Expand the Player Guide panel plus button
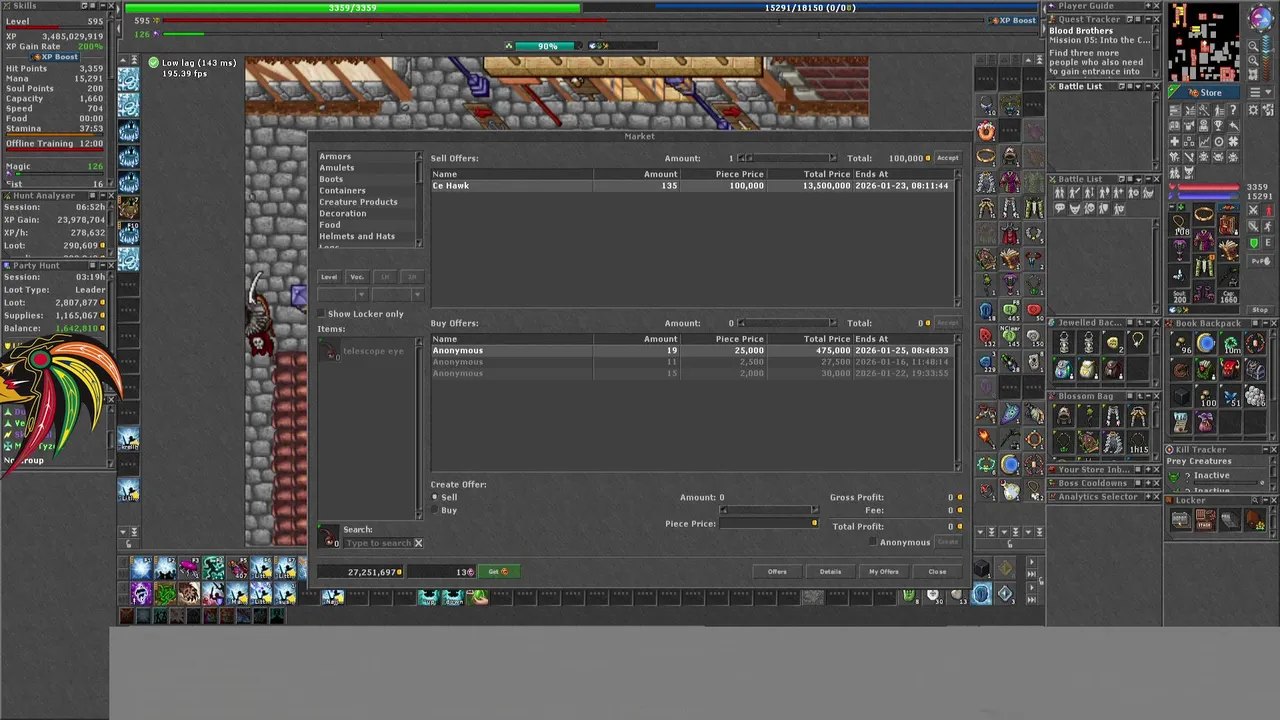The image size is (1280, 720). point(1148,6)
